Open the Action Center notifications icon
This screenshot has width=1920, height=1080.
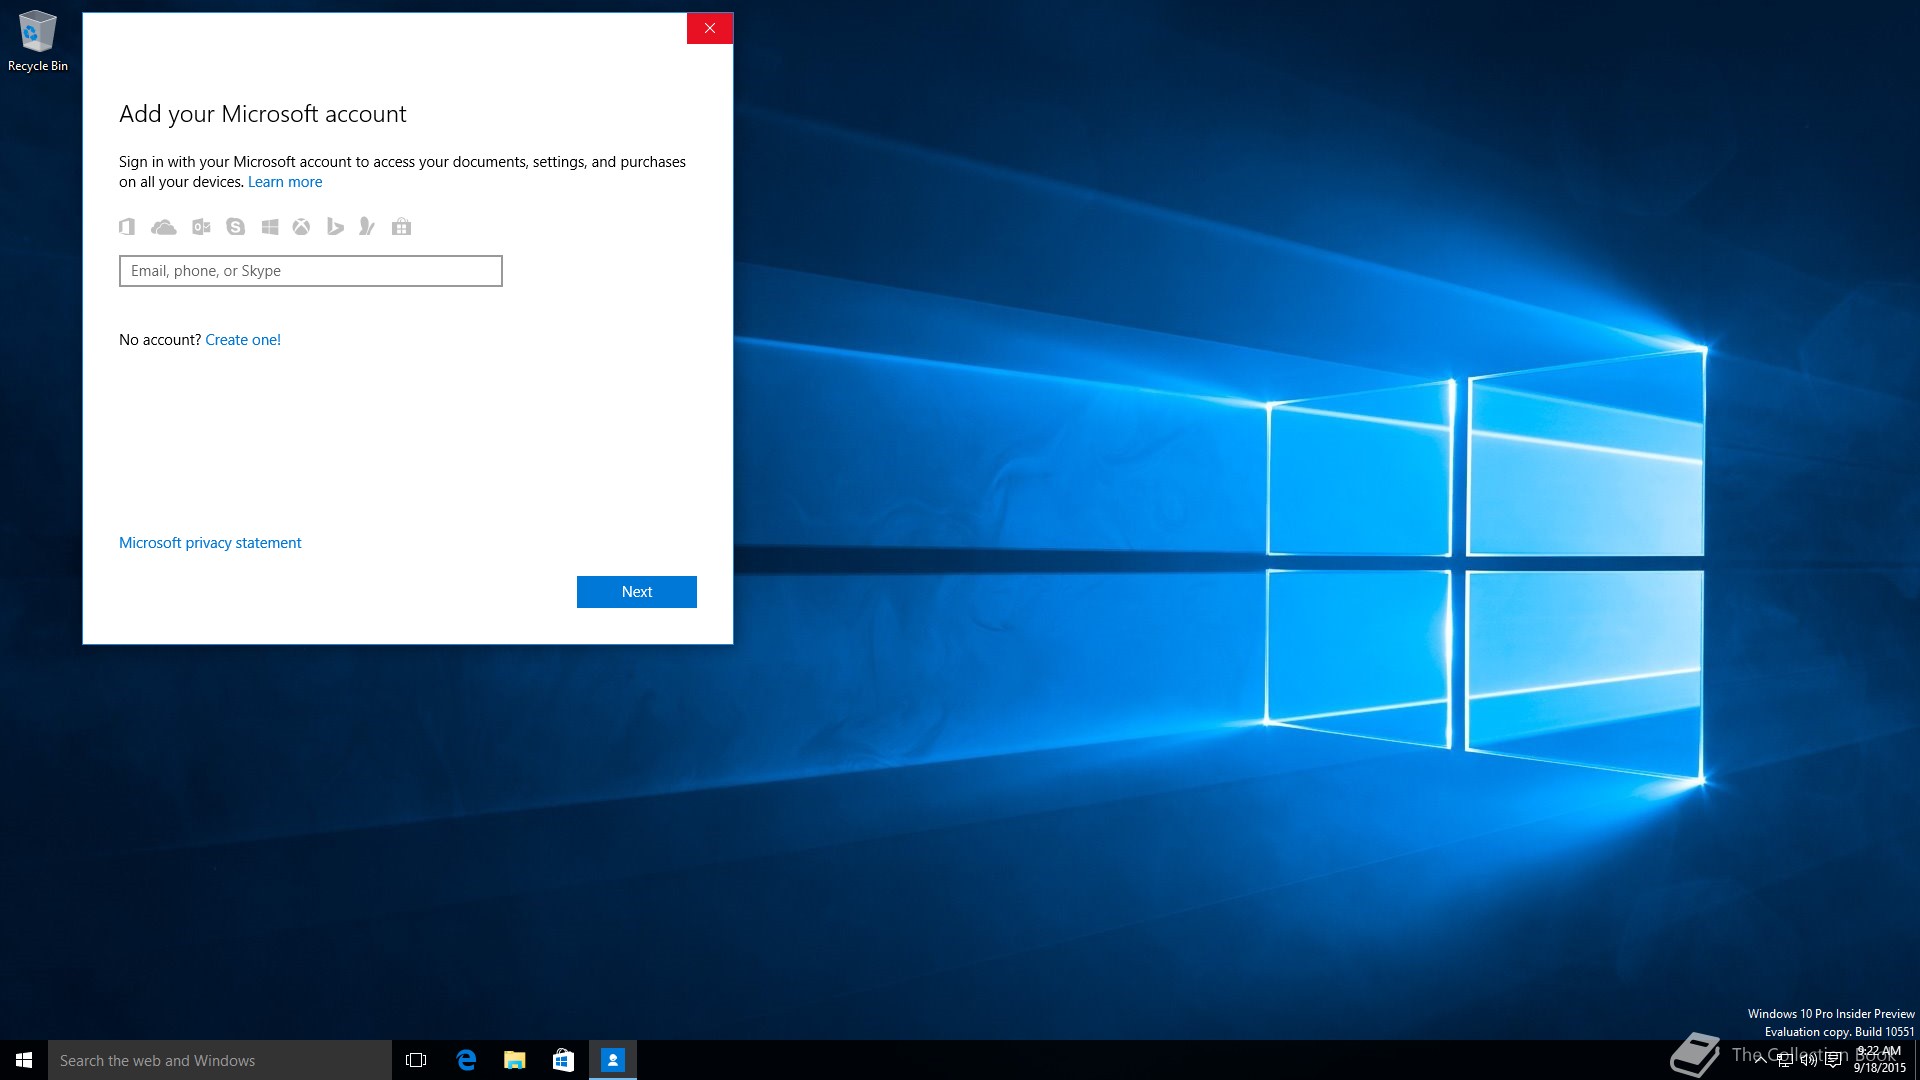(x=1833, y=1060)
